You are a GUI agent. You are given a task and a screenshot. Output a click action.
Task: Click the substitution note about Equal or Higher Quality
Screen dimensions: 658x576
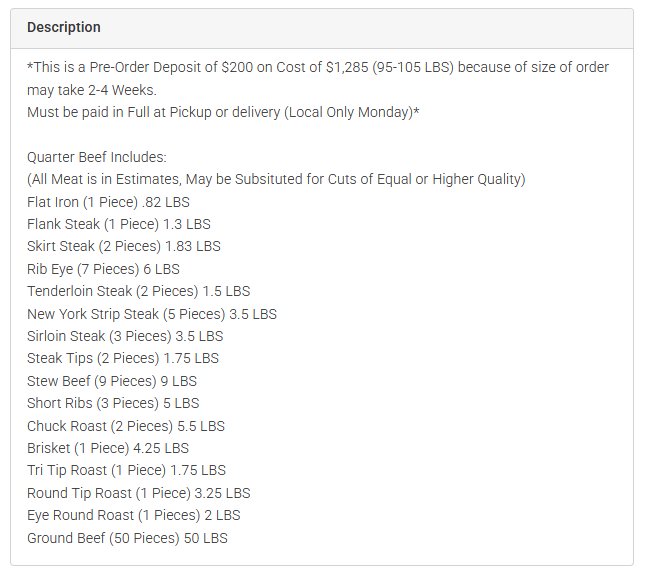point(276,179)
